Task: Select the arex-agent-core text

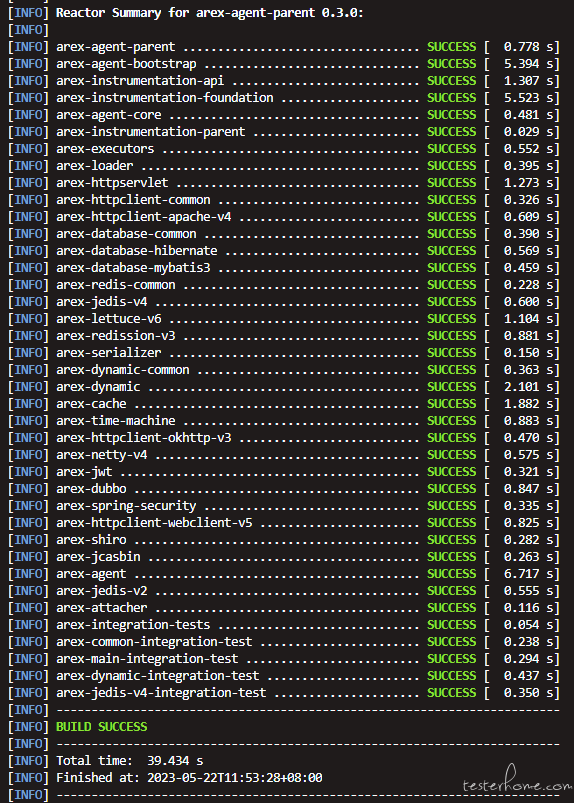Action: point(109,115)
